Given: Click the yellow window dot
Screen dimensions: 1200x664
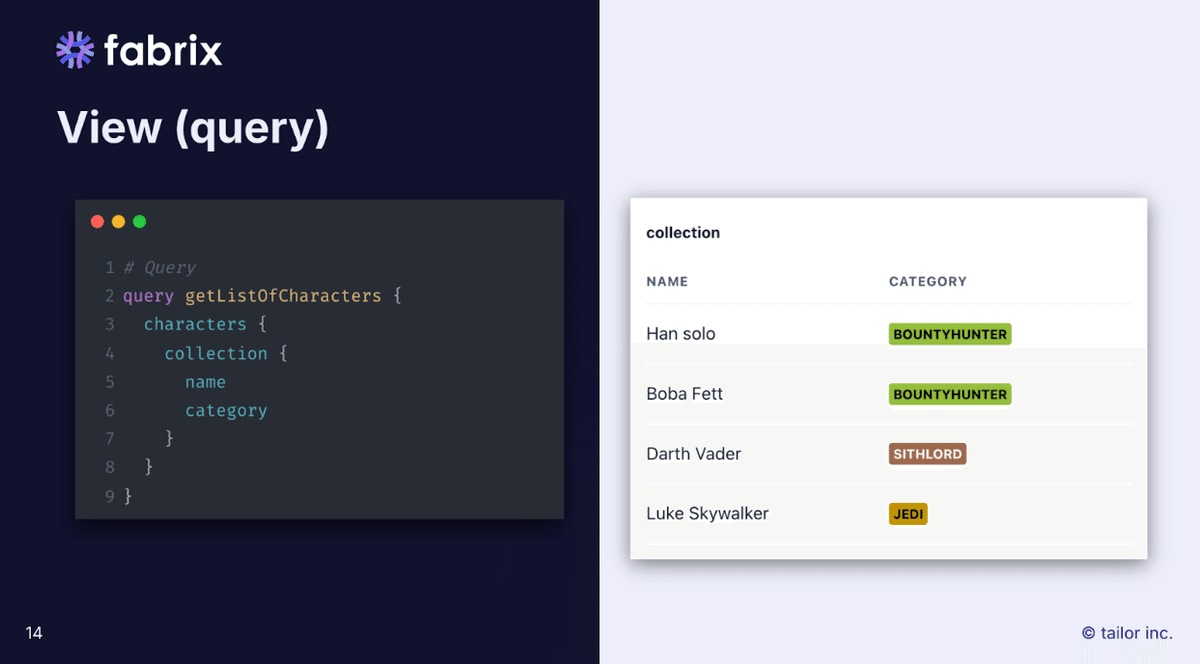Looking at the screenshot, I should (x=118, y=221).
